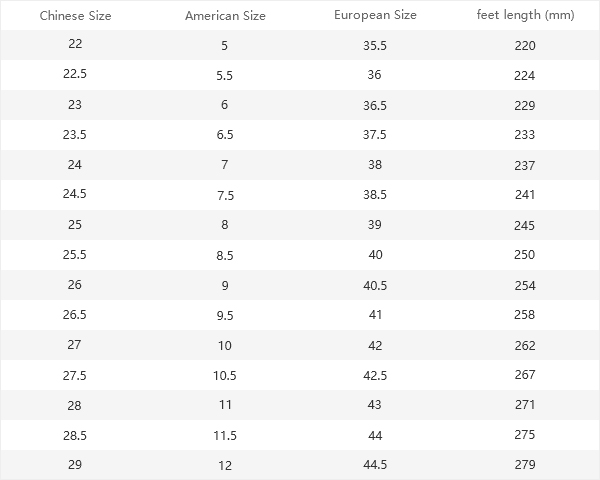Click feet length 233 cell
Image resolution: width=600 pixels, height=480 pixels.
[525, 136]
